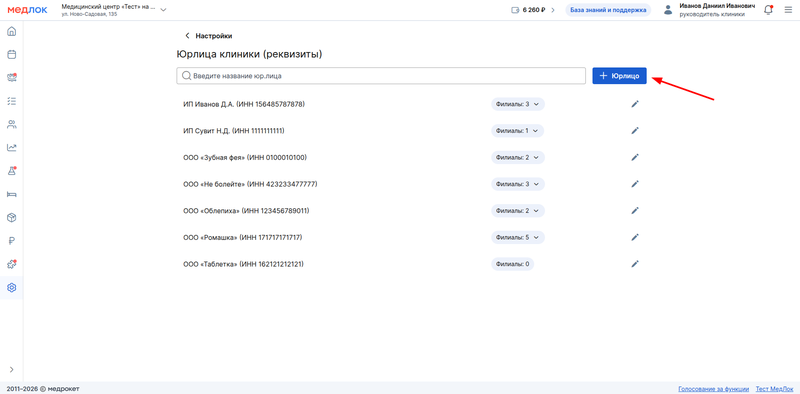Edit ООО «Не болейте» with pencil icon
Image resolution: width=800 pixels, height=394 pixels.
635,184
